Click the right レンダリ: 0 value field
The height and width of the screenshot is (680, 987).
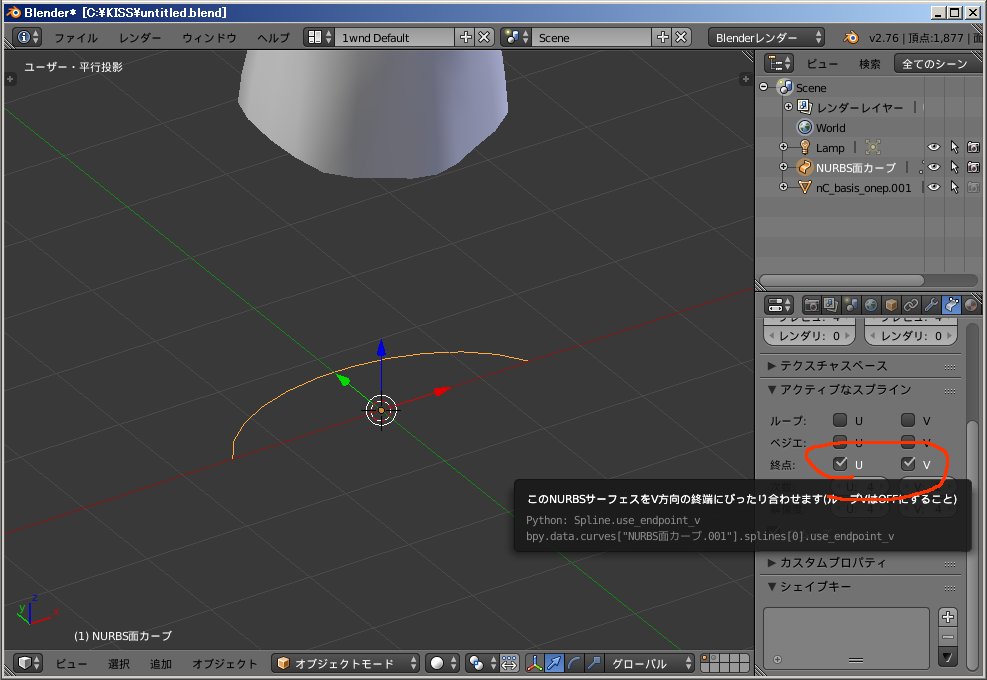911,336
